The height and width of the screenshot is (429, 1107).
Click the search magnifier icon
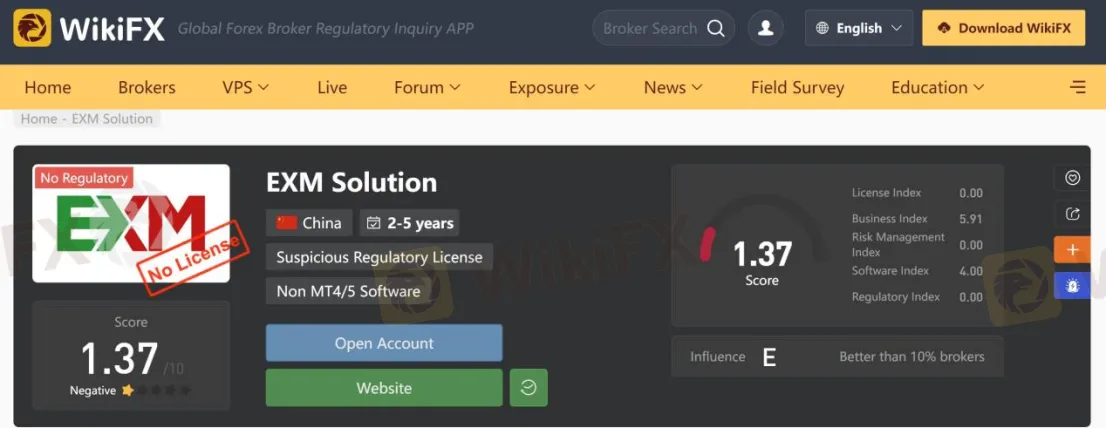tap(716, 28)
